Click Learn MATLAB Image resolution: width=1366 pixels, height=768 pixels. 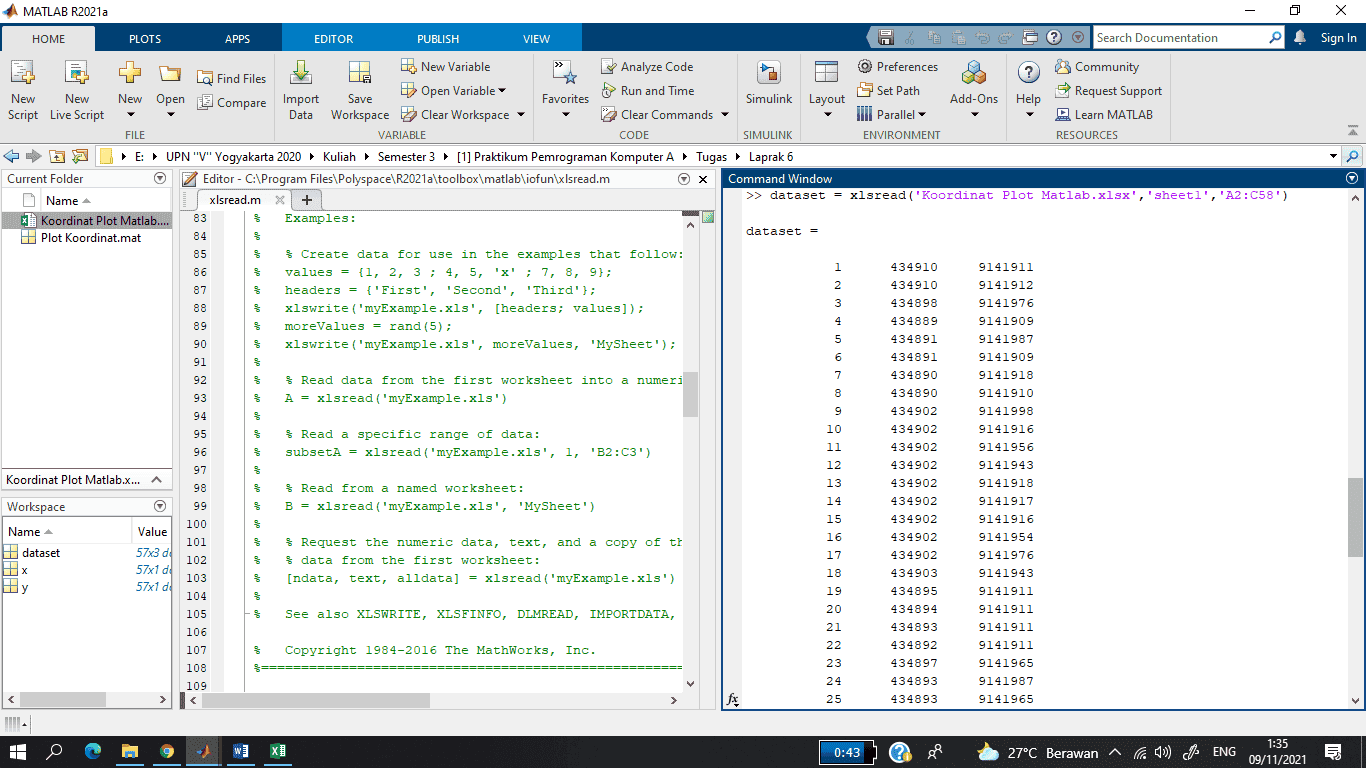point(1103,114)
